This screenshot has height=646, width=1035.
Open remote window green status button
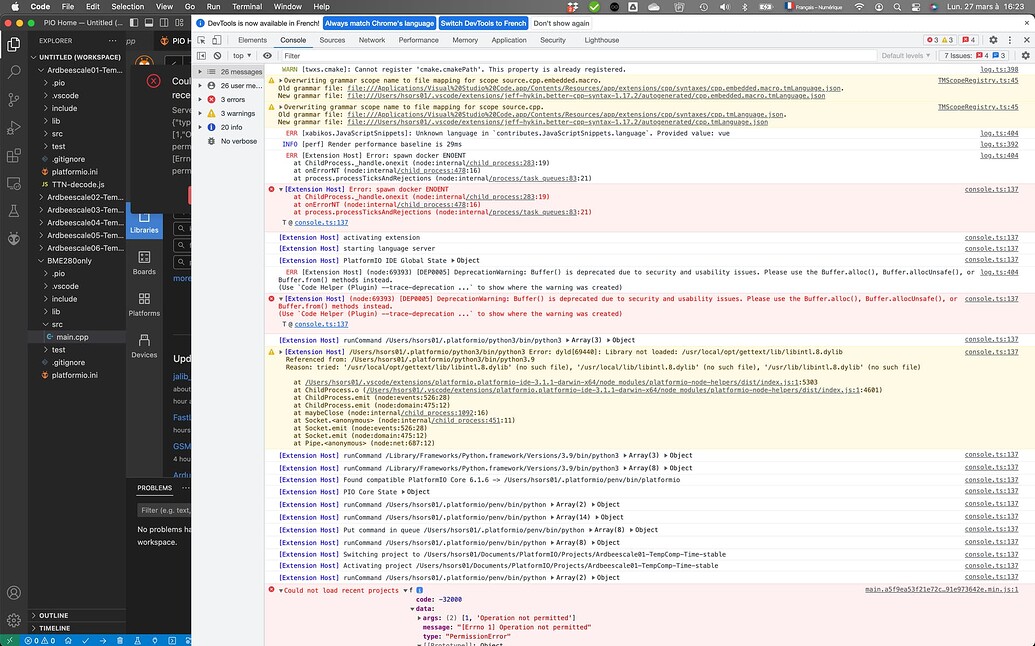(x=9, y=640)
